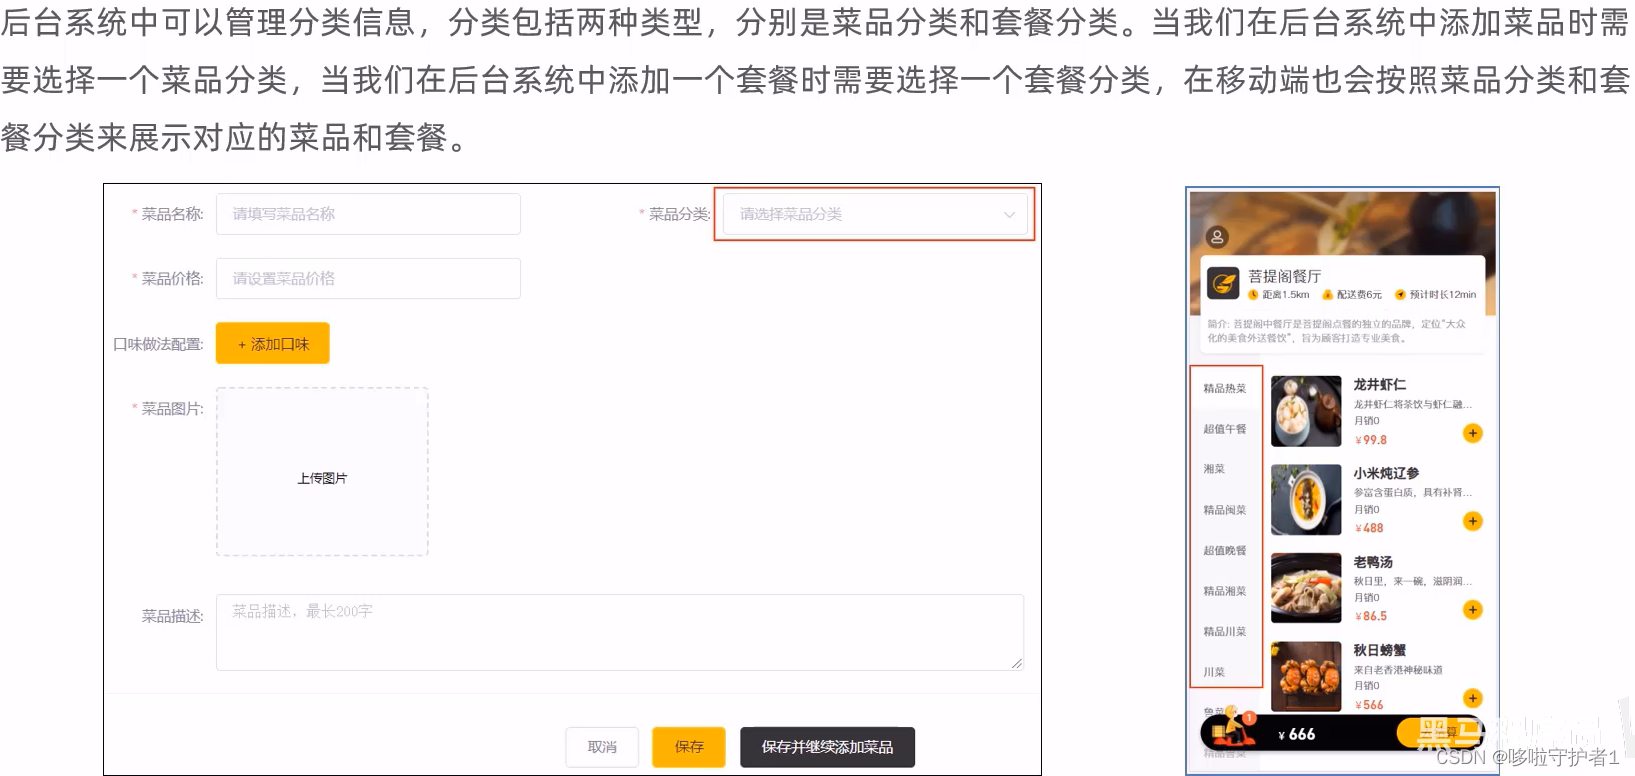
Task: Open the 老鸭汤 dish thumbnail
Action: (x=1306, y=588)
